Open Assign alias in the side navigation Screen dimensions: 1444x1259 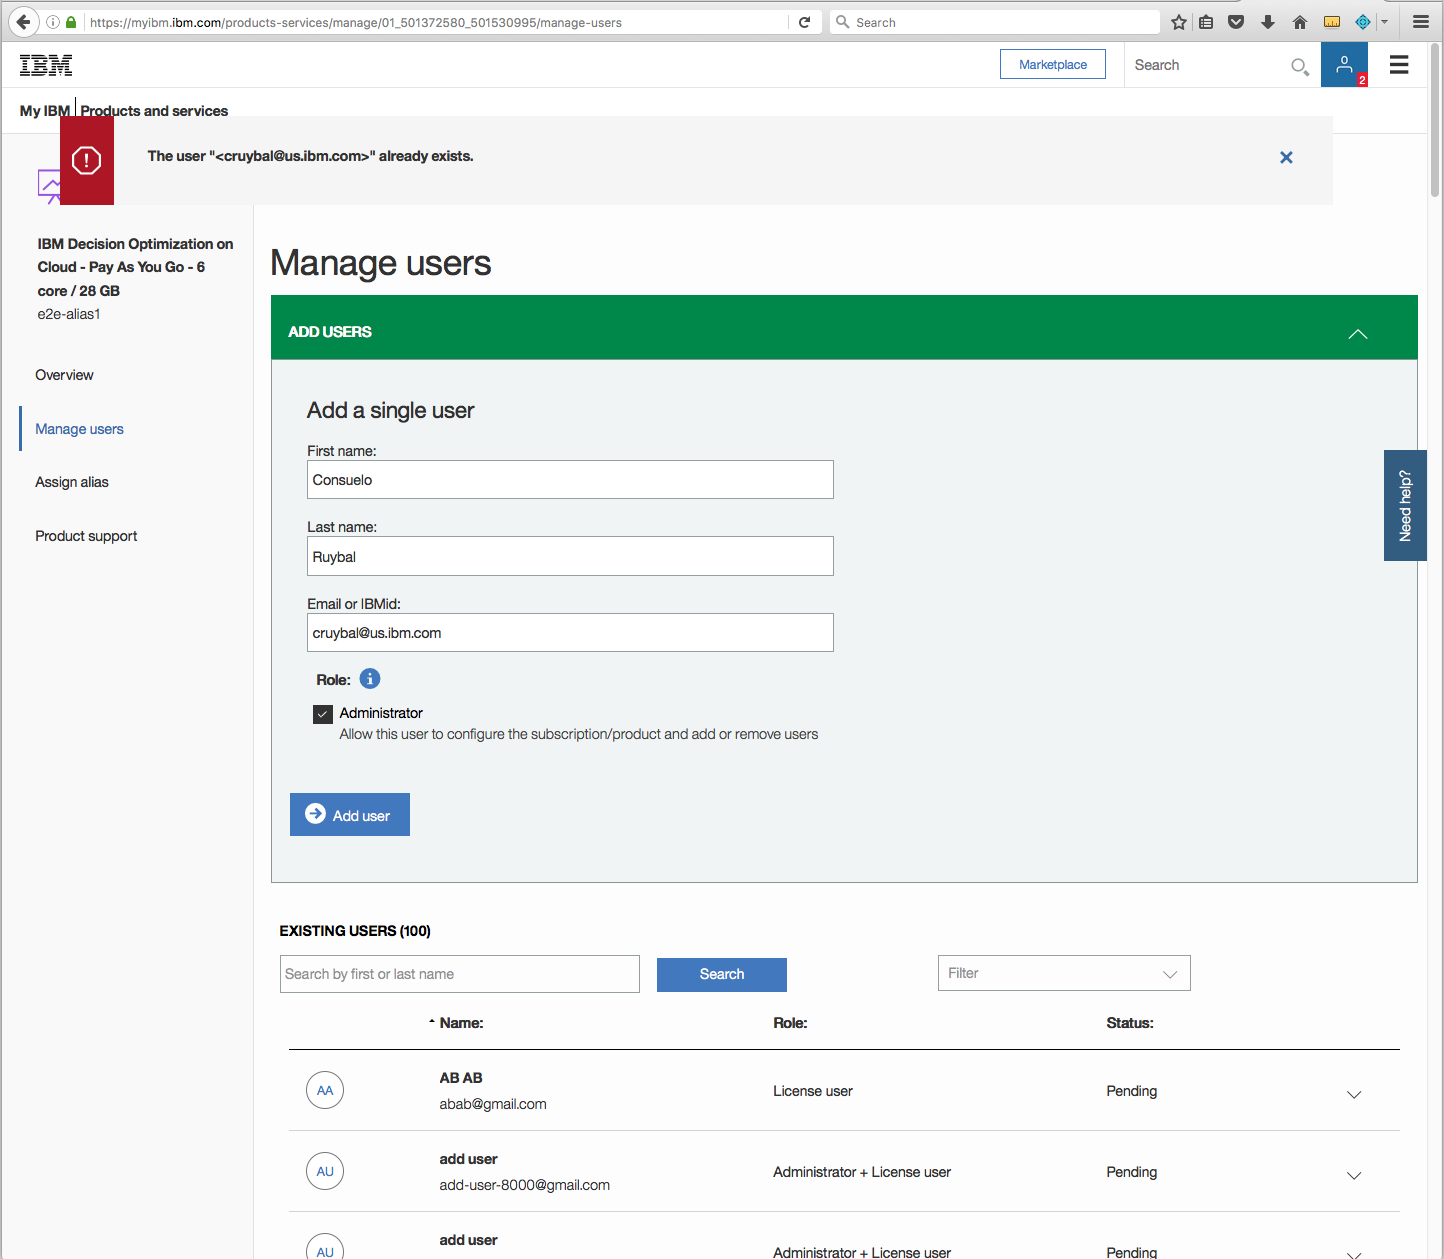tap(72, 482)
